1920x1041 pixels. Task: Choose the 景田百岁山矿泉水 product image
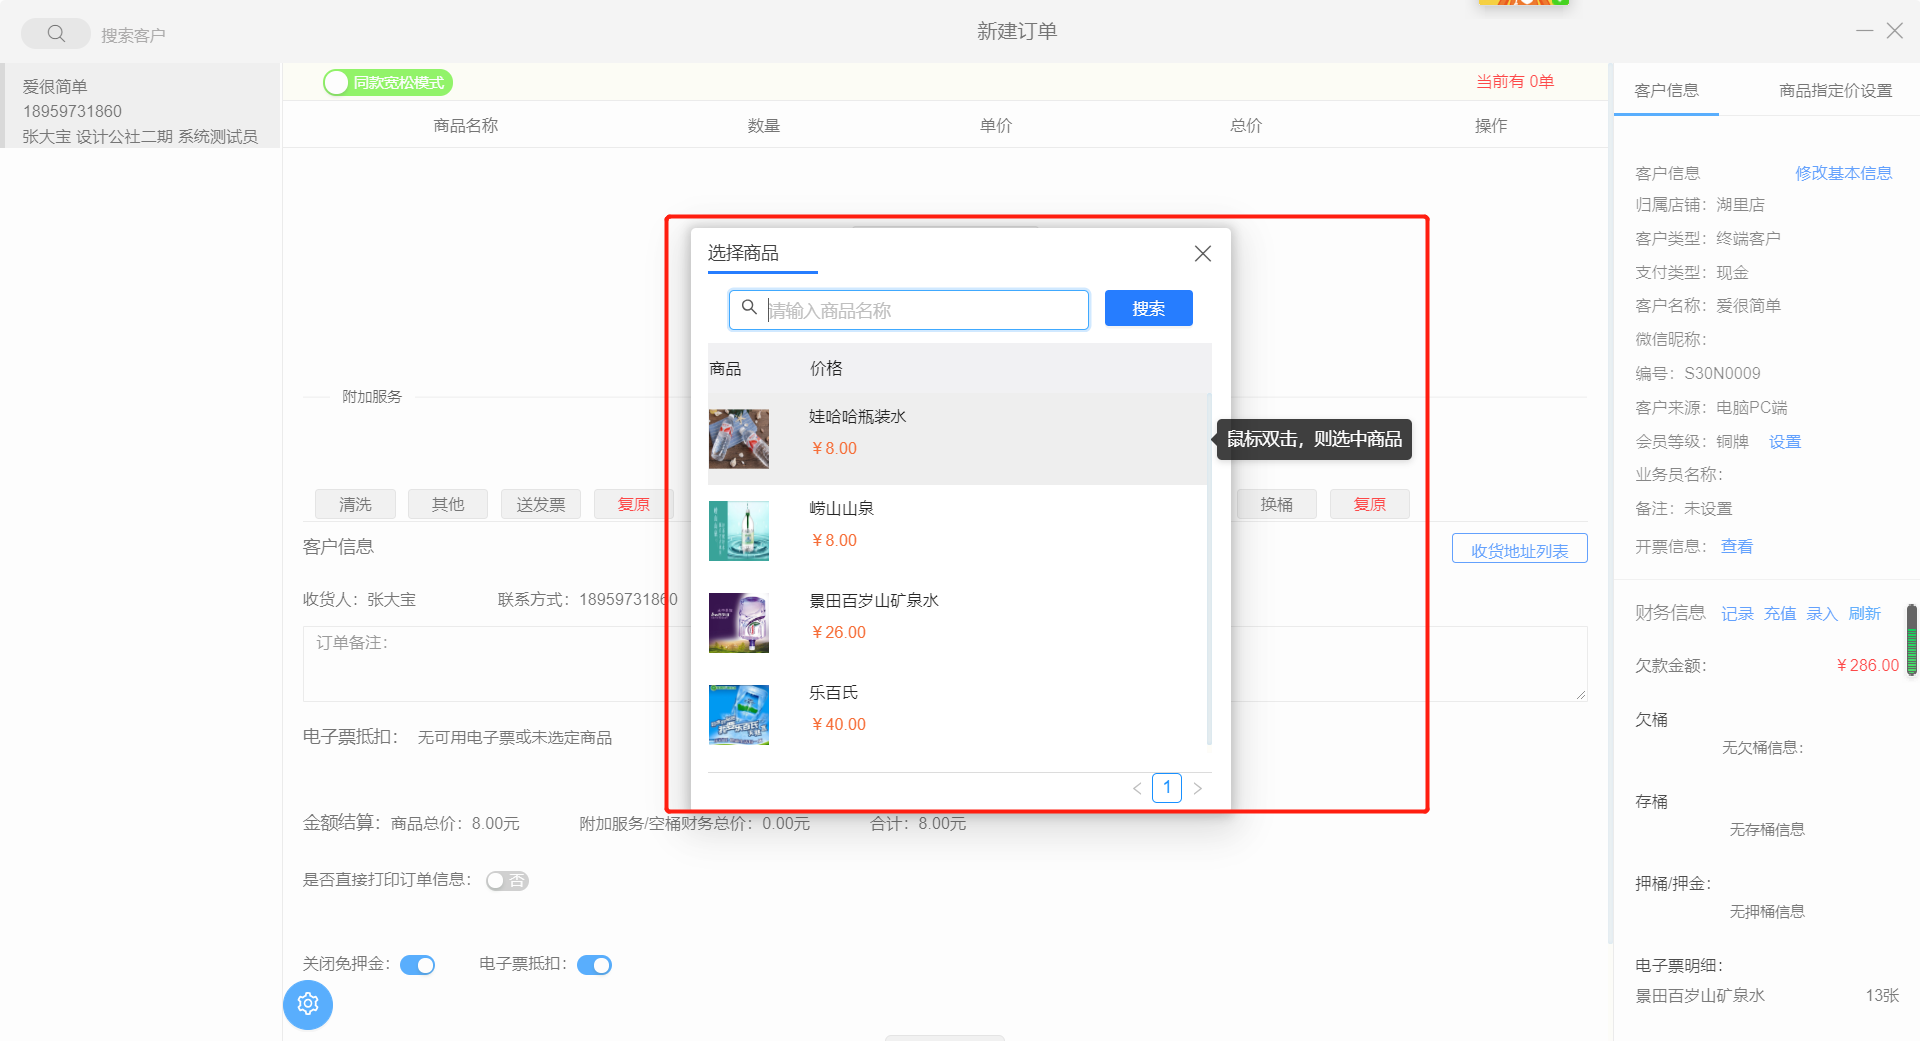(x=738, y=623)
